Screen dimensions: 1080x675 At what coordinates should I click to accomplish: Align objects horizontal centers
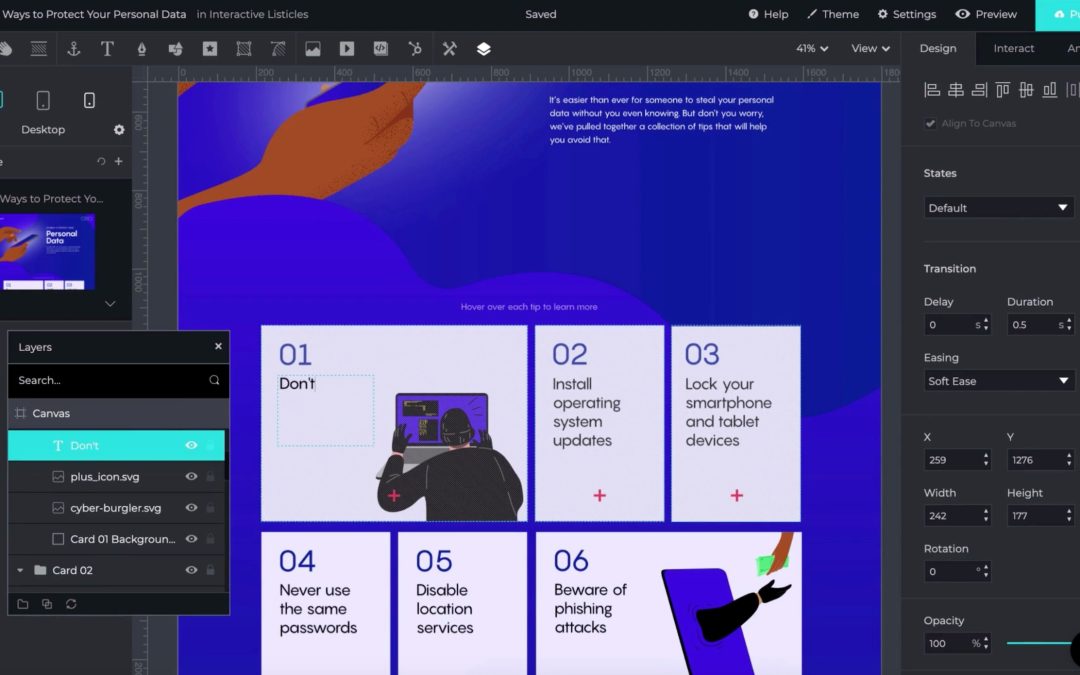956,90
